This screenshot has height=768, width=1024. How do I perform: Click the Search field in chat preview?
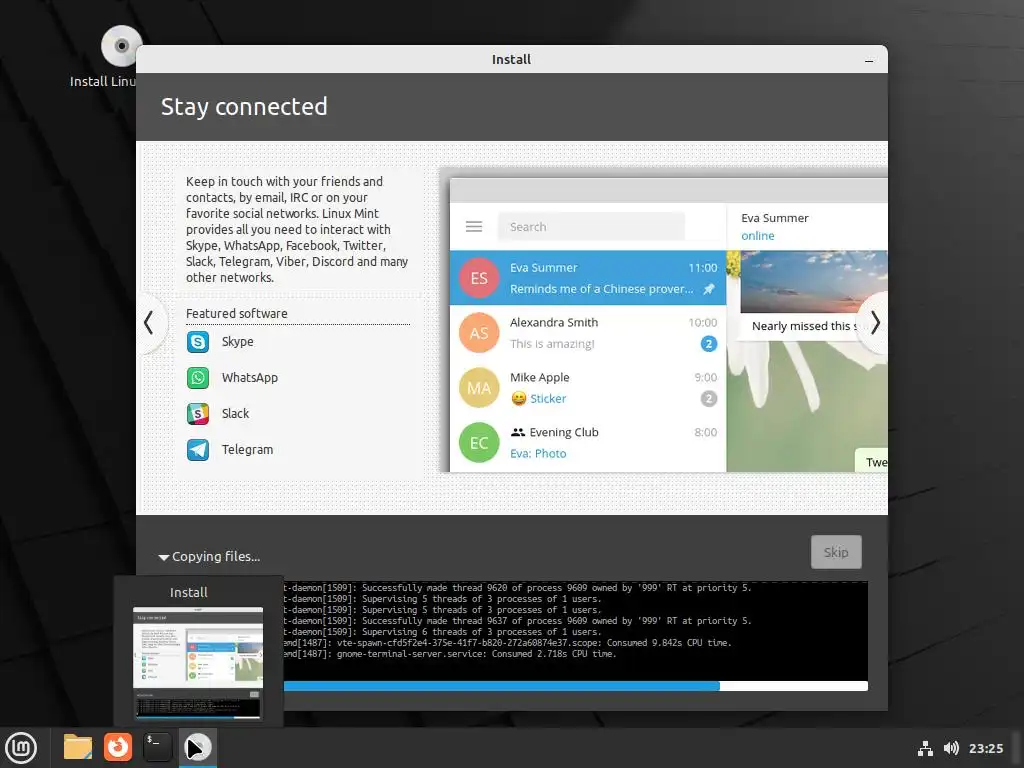[x=591, y=227]
